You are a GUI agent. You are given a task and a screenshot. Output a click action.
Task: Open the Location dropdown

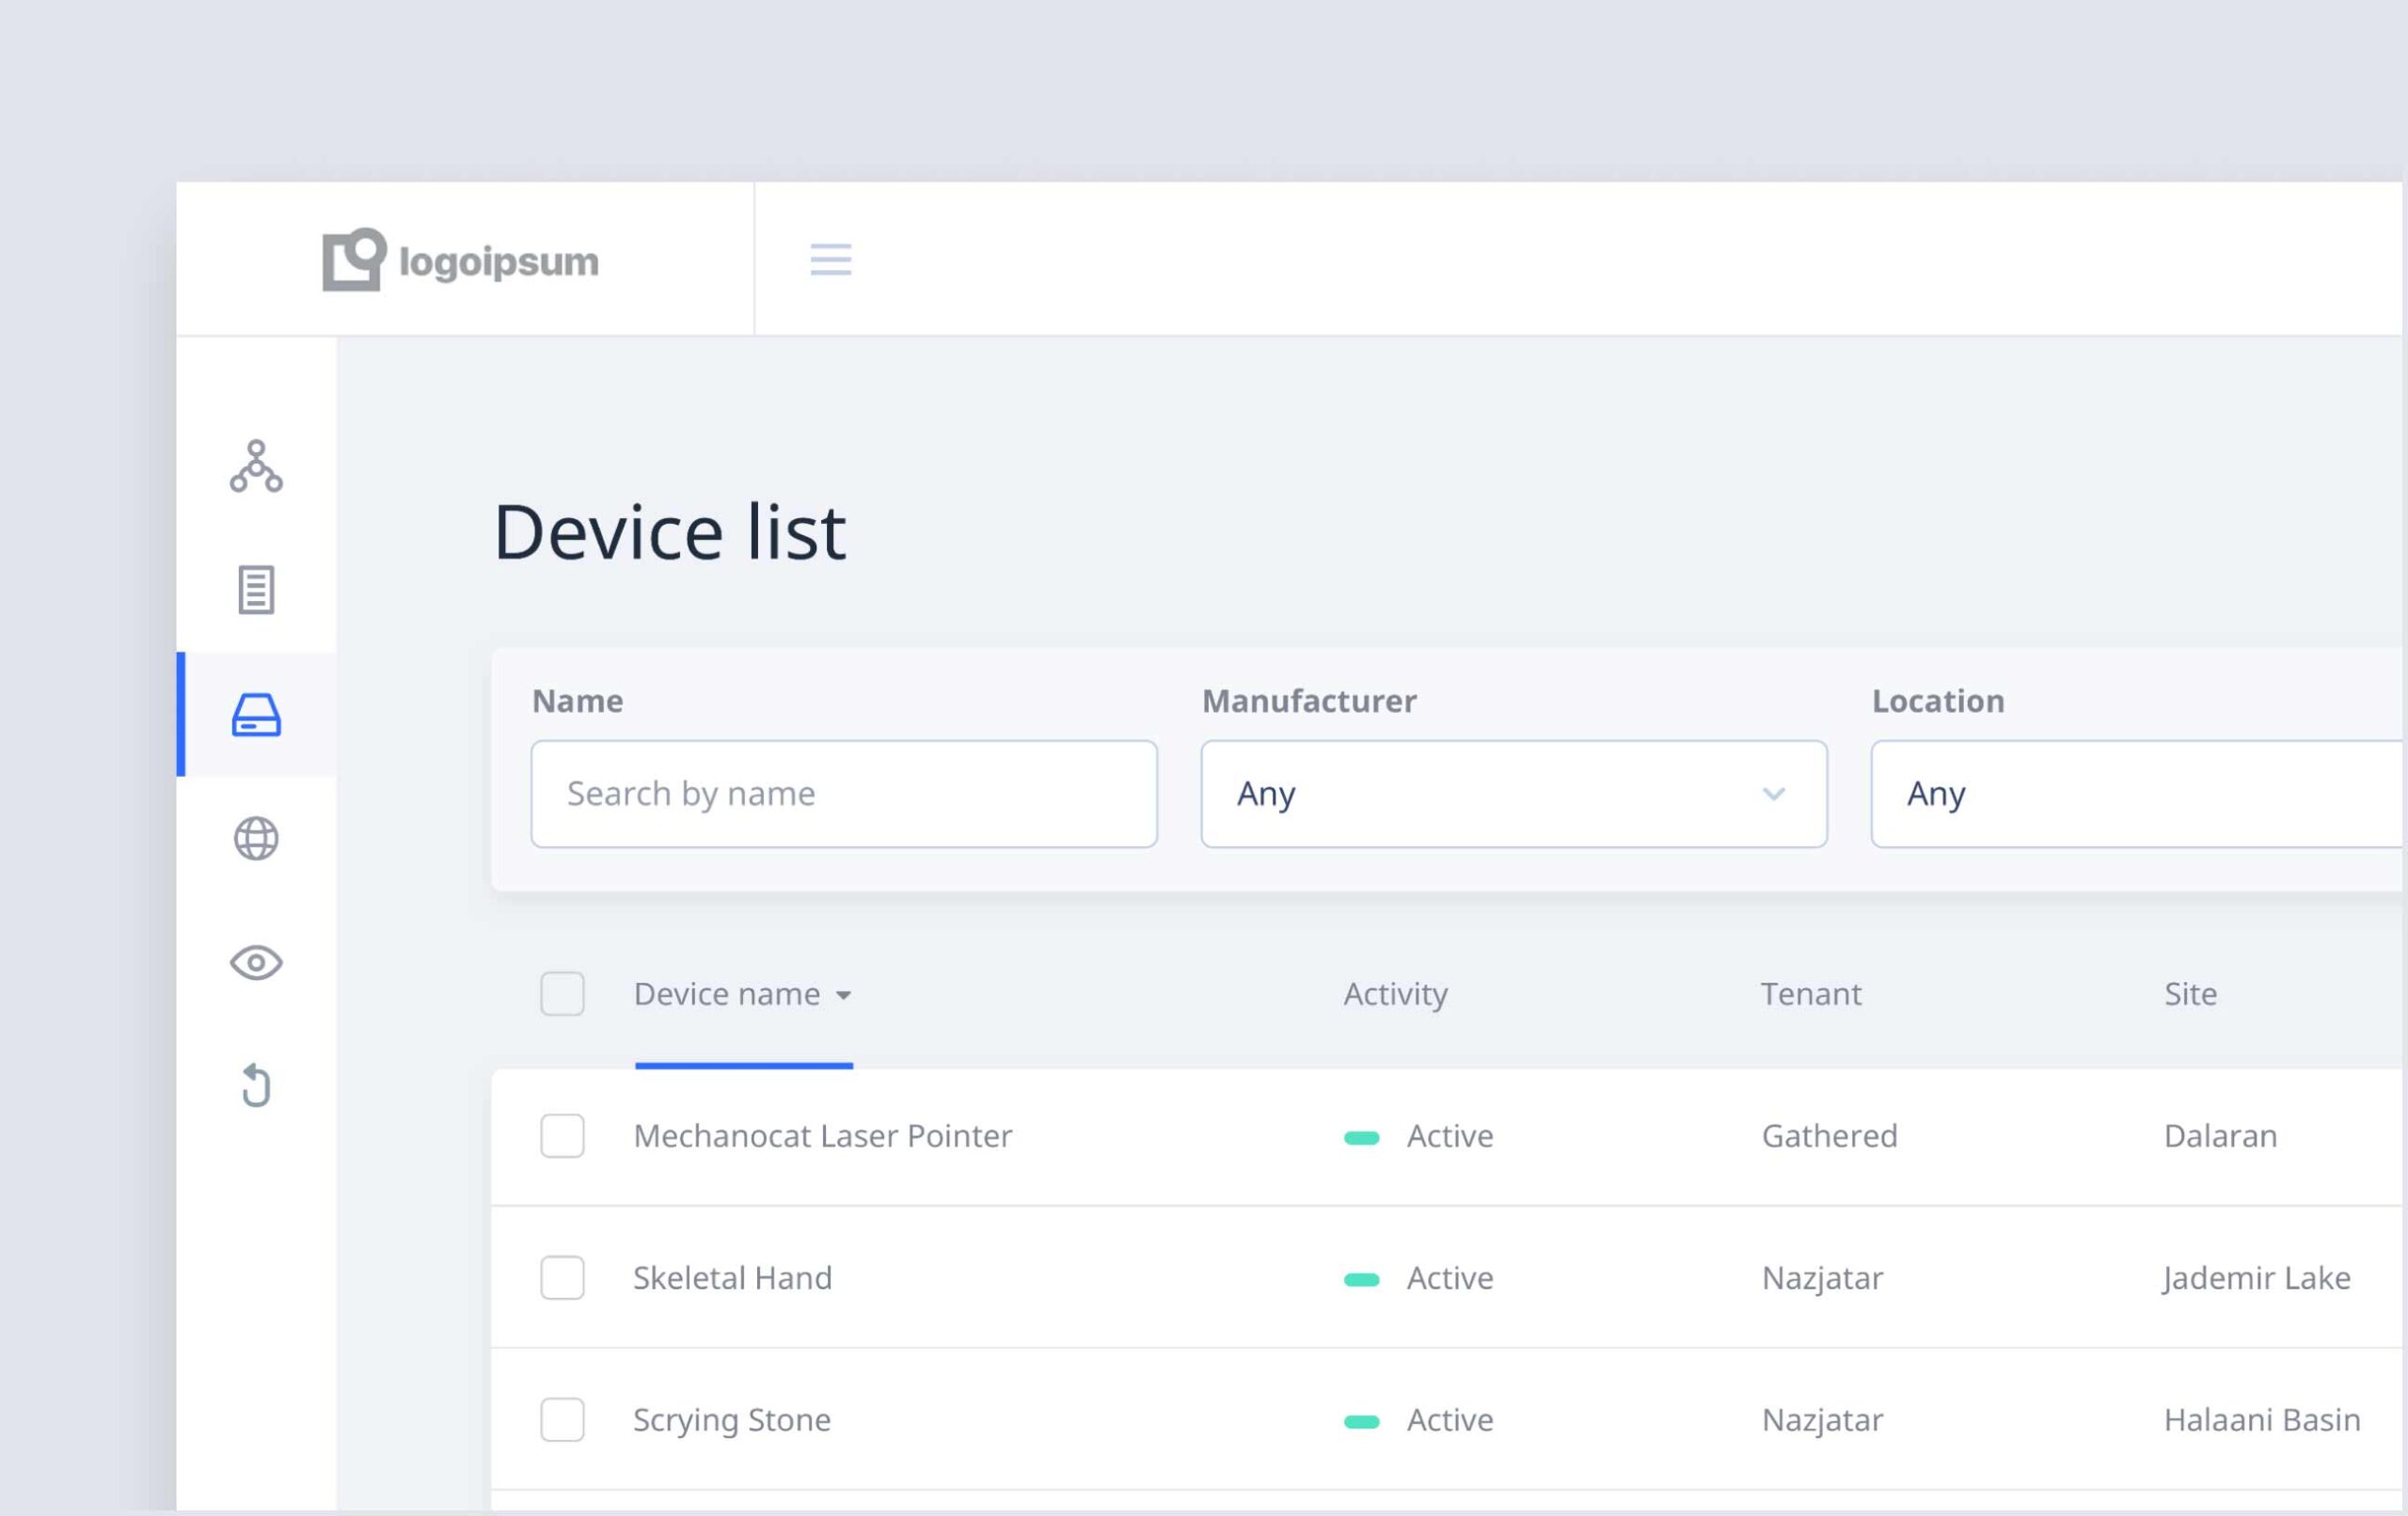pos(2136,794)
